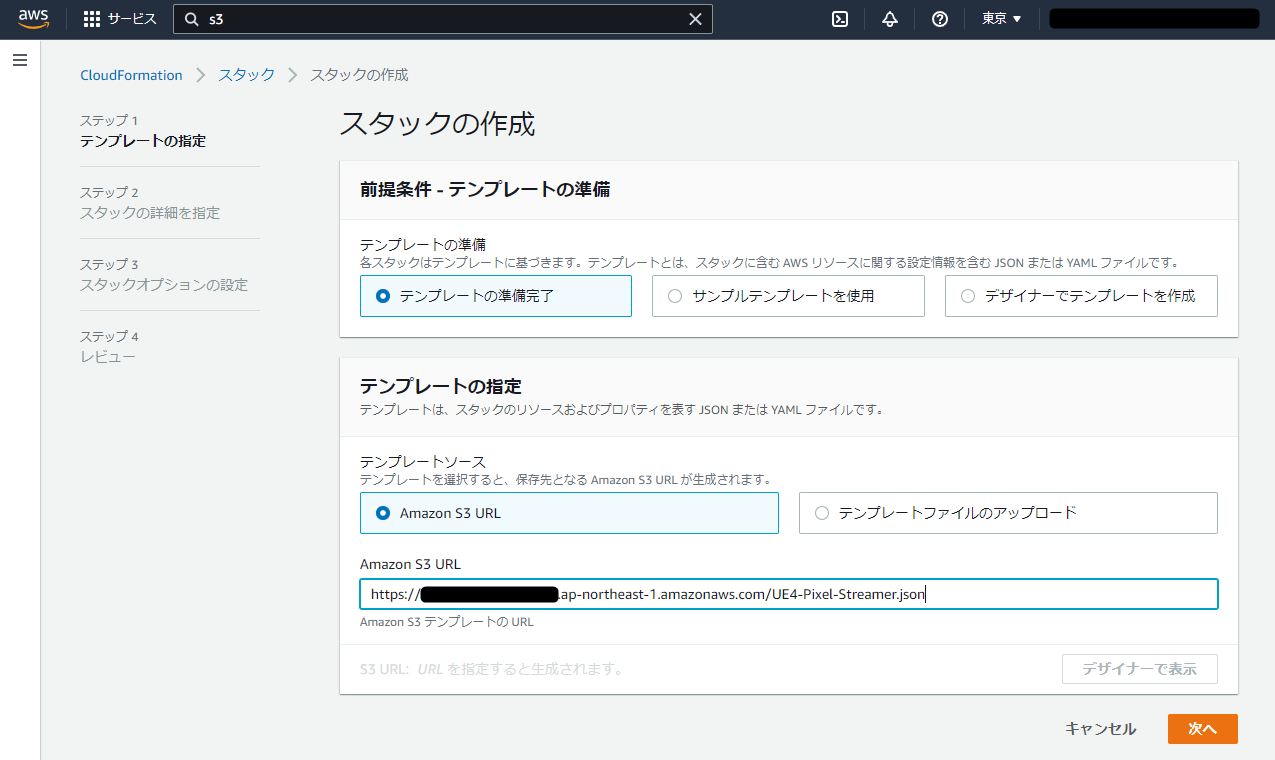
Task: Click the Amazon S3 URL input field
Action: [x=789, y=594]
